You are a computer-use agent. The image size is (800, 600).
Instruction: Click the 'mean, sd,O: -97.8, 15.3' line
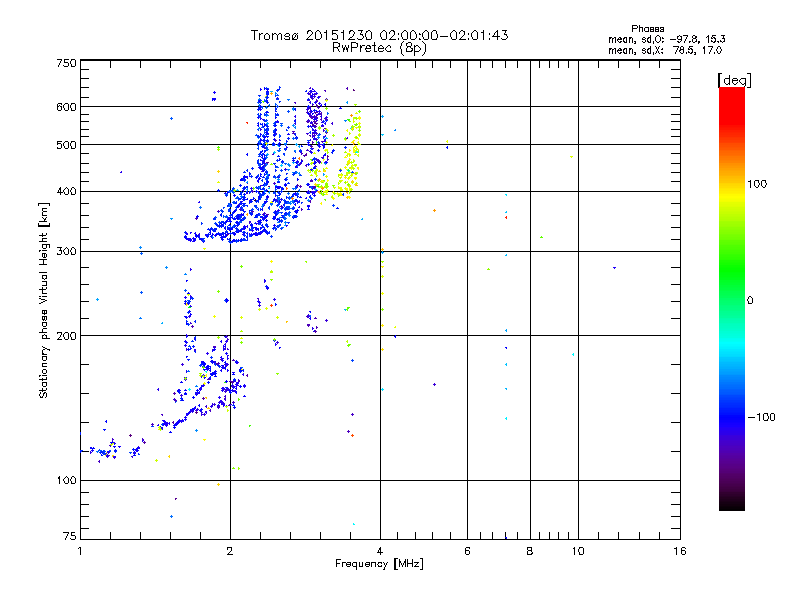click(x=666, y=39)
